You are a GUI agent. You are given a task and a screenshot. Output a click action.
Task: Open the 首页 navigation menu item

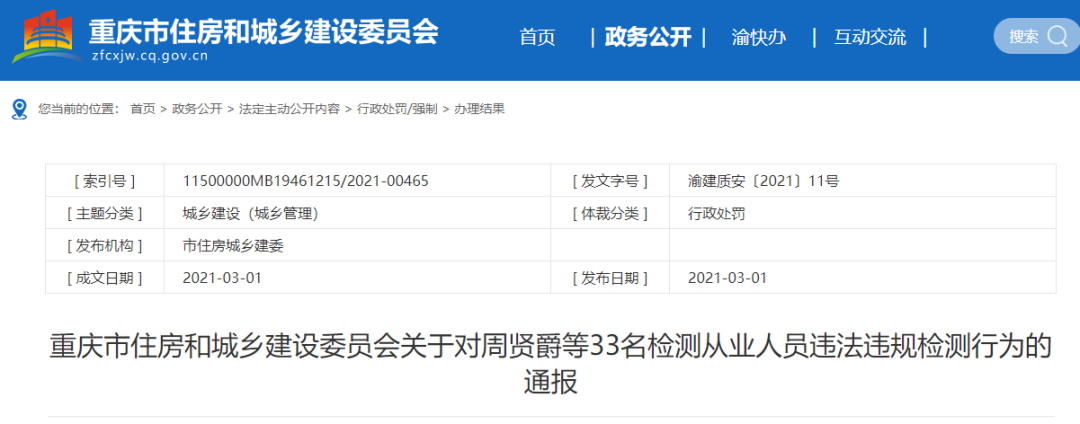point(537,37)
